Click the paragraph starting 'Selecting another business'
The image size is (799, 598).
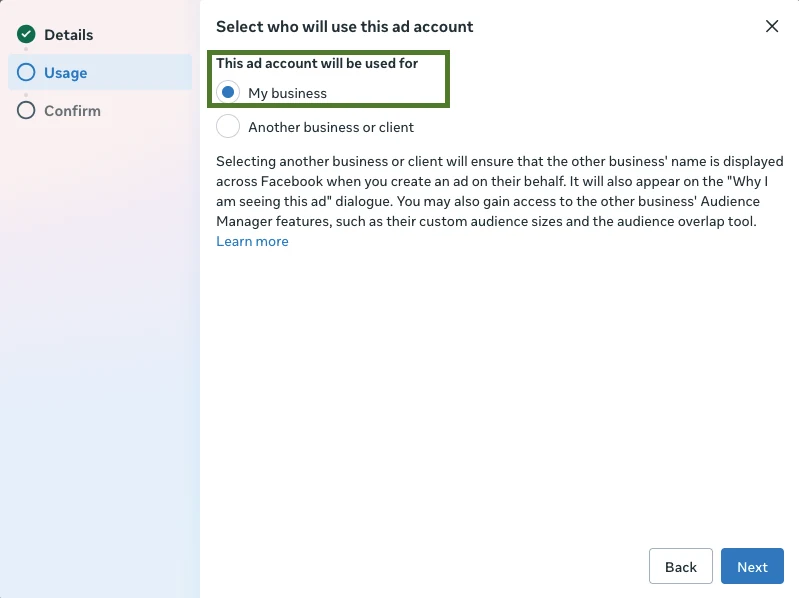click(499, 192)
